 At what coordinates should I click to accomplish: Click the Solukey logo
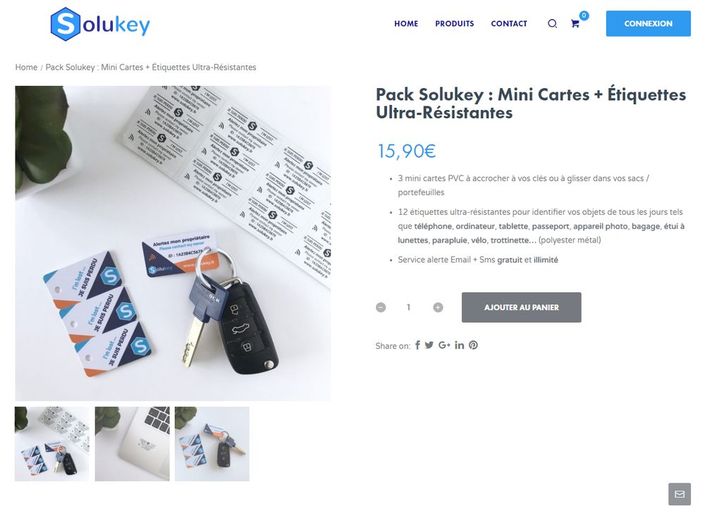pyautogui.click(x=100, y=24)
